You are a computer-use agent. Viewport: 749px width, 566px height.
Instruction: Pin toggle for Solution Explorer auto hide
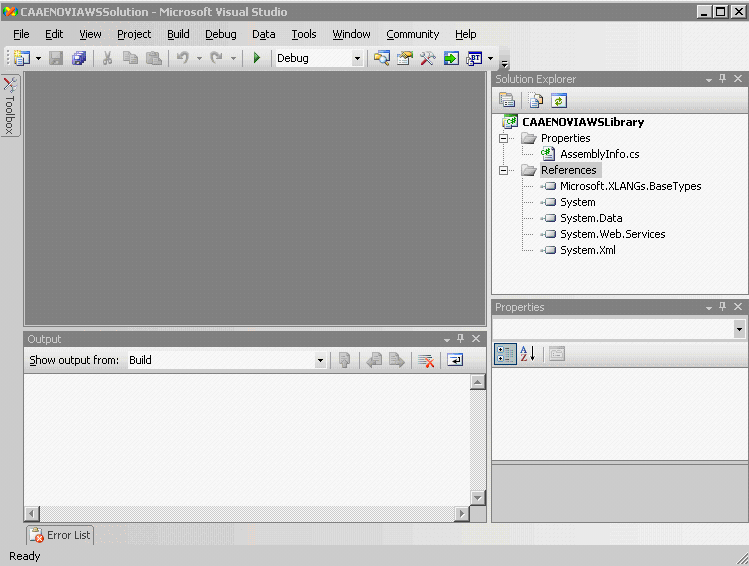click(723, 79)
